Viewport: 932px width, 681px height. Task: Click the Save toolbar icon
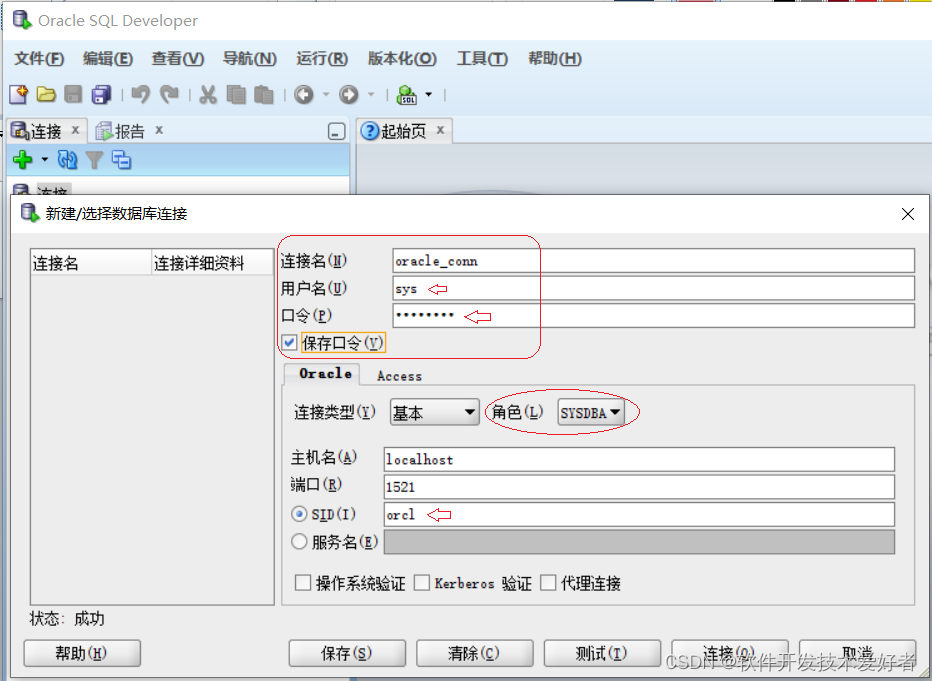73,94
